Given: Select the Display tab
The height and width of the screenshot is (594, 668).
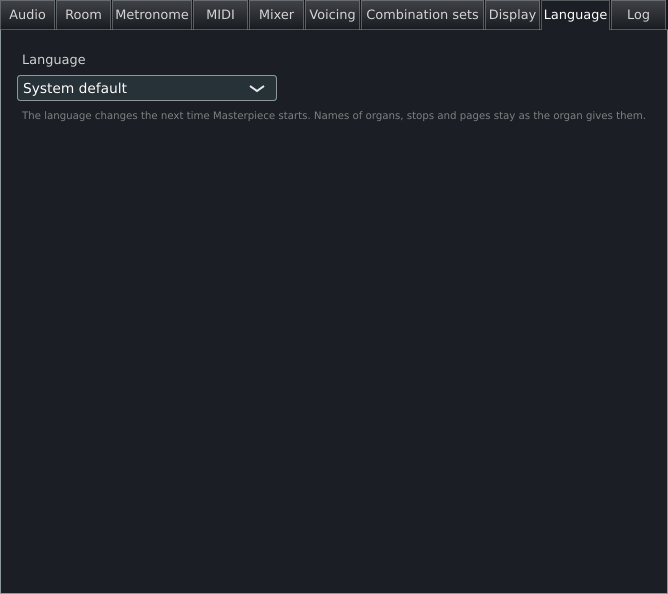Looking at the screenshot, I should point(512,15).
